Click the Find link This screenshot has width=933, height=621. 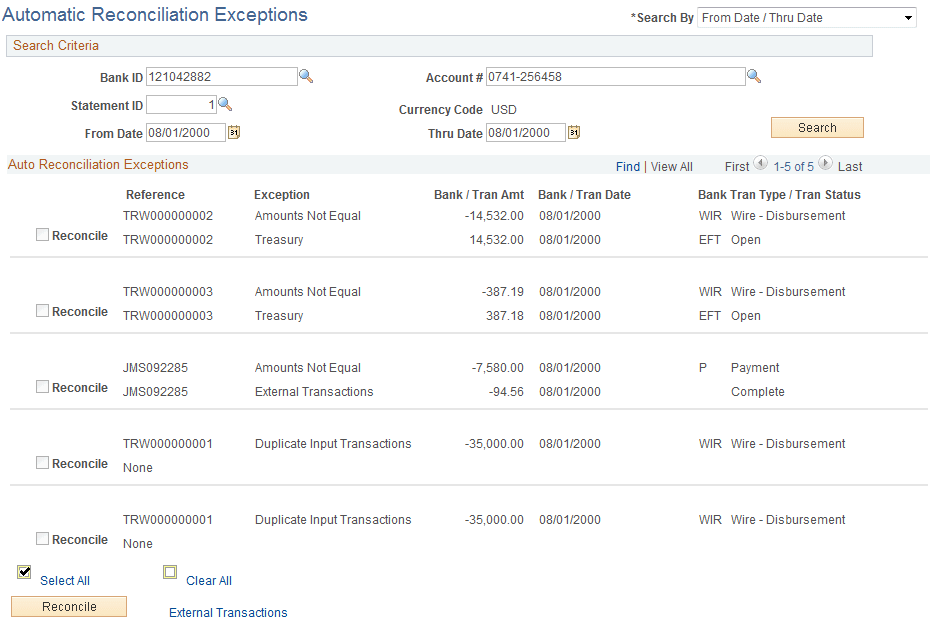[627, 165]
